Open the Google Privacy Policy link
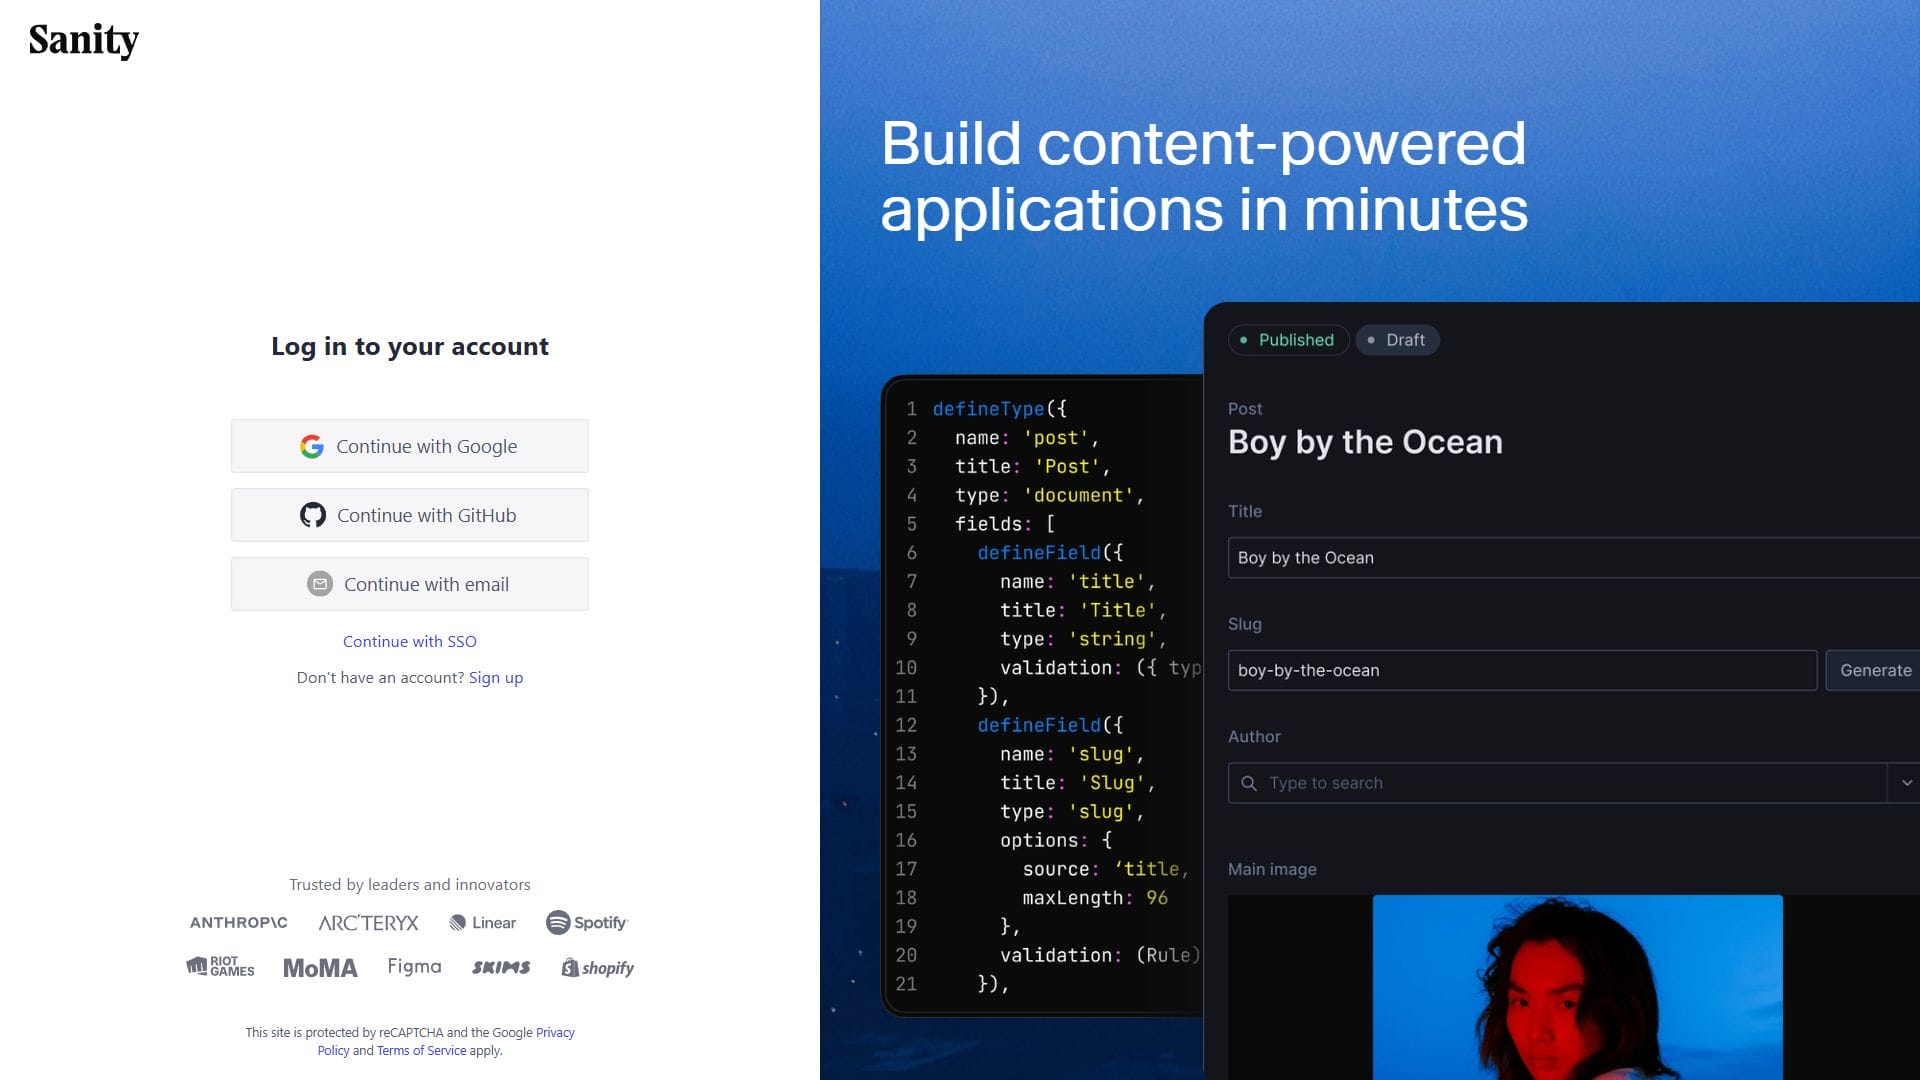The width and height of the screenshot is (1920, 1080). point(555,1032)
